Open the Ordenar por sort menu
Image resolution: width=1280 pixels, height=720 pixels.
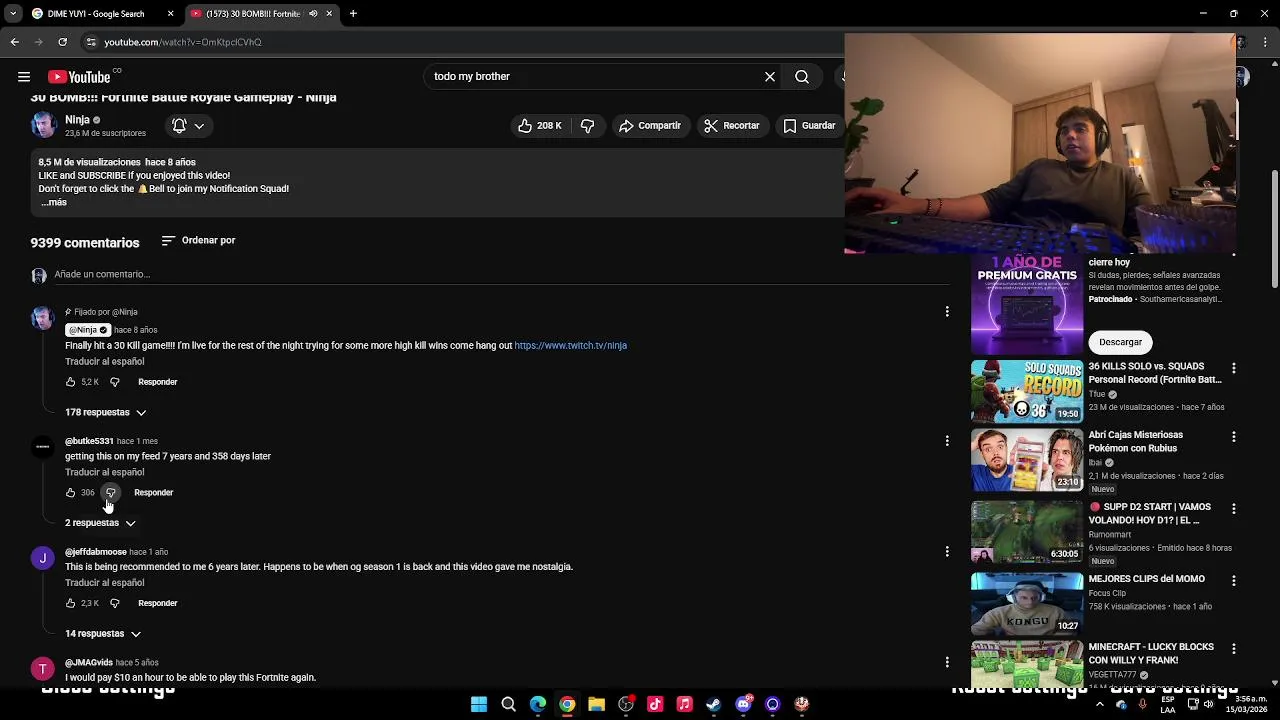tap(198, 240)
